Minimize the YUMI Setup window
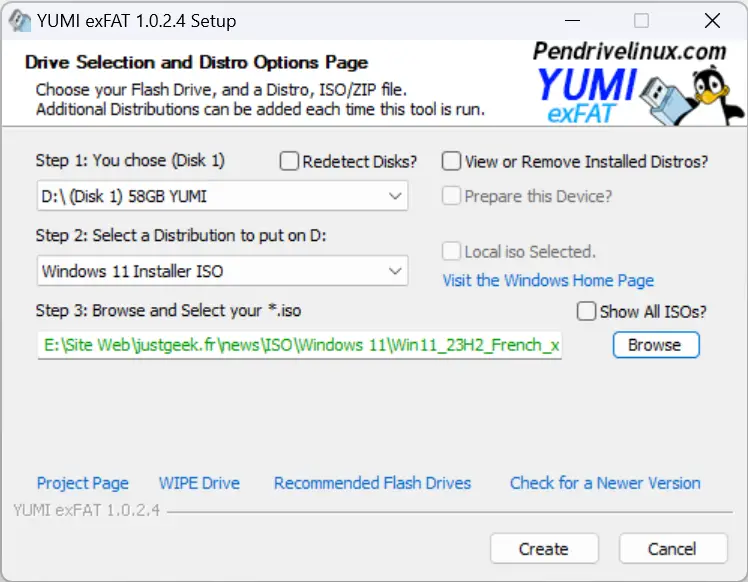The image size is (748, 582). pos(572,21)
